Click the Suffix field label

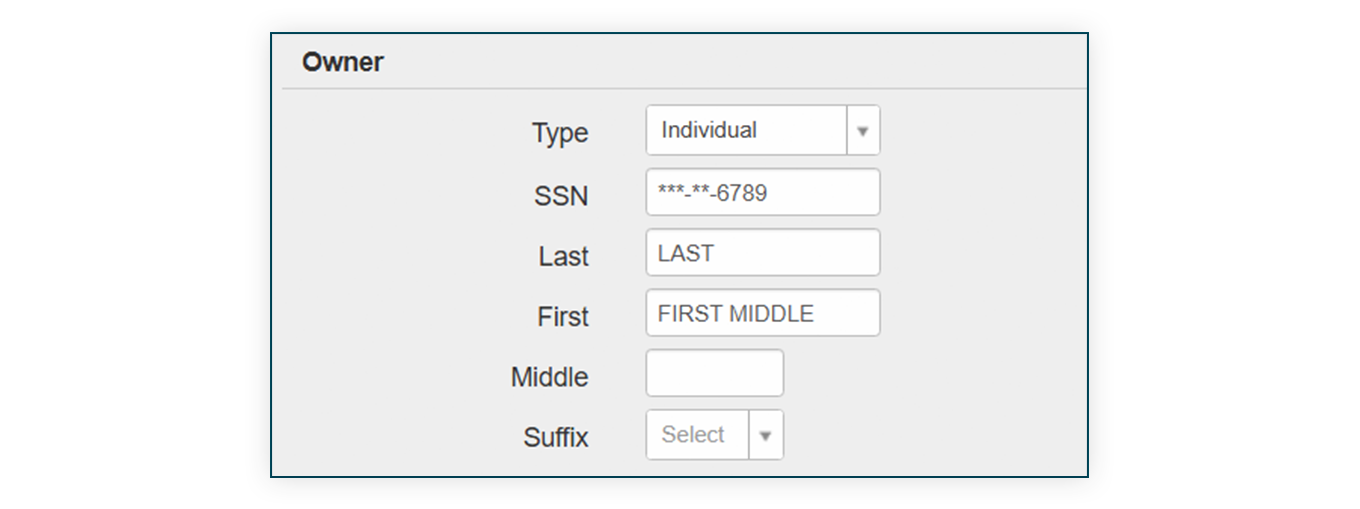[556, 438]
